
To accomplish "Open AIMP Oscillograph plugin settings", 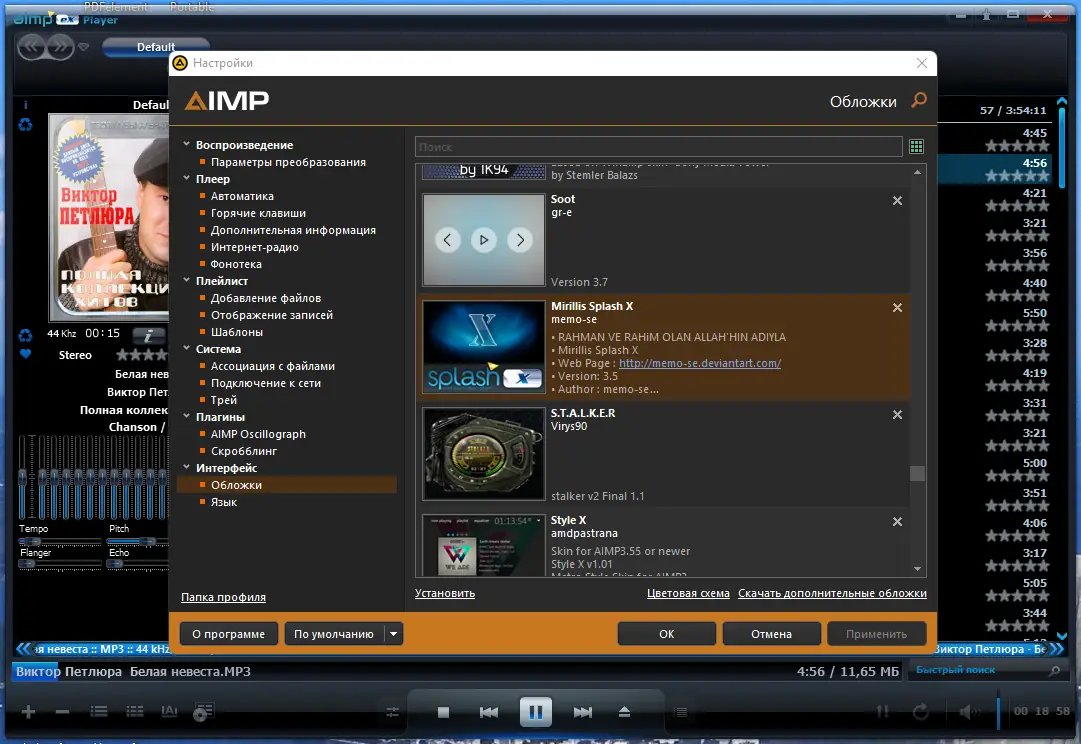I will (x=258, y=434).
